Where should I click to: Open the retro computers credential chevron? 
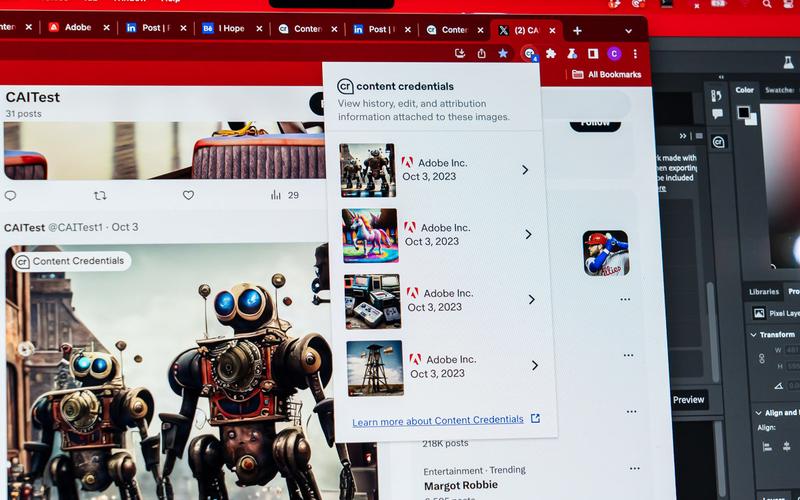tap(532, 299)
